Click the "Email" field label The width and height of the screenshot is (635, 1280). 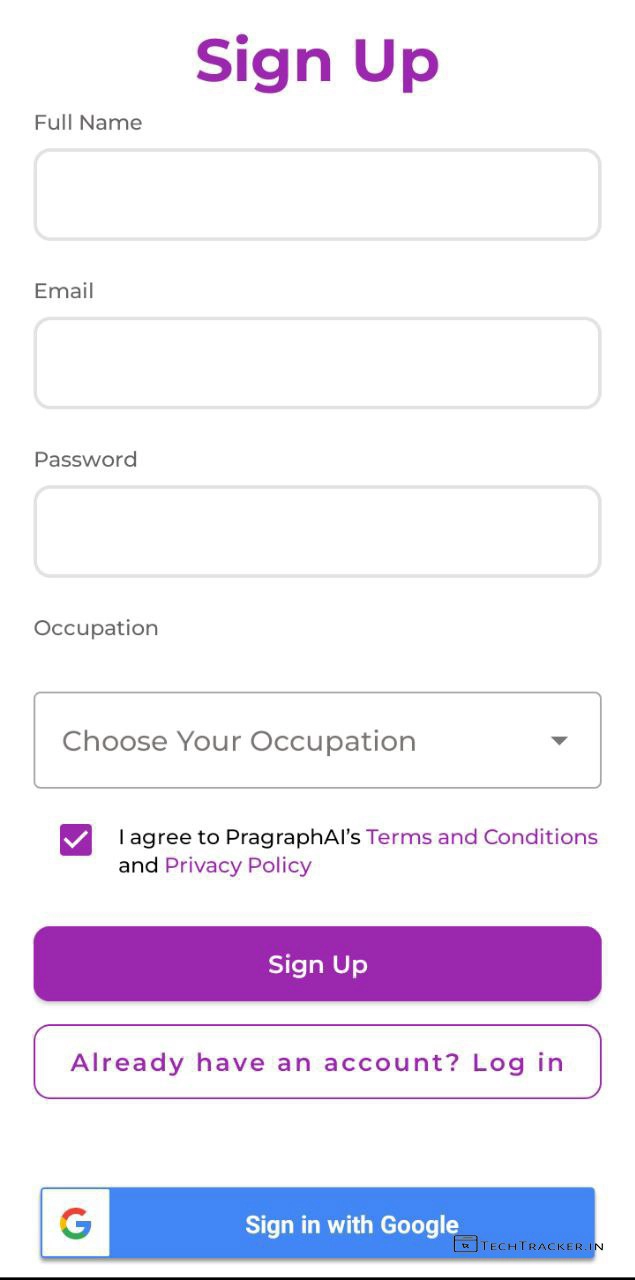pos(64,291)
